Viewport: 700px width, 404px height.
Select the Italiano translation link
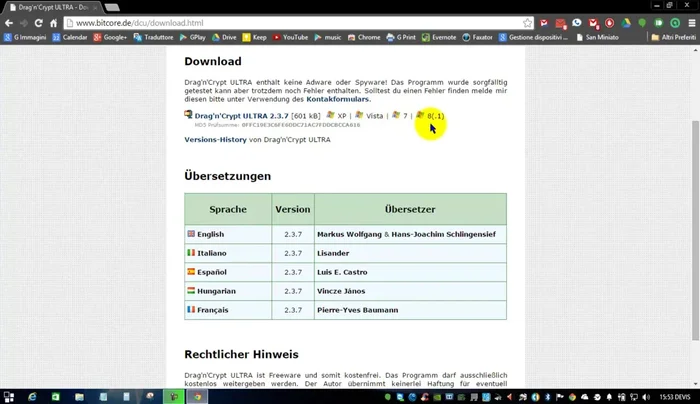coord(212,253)
